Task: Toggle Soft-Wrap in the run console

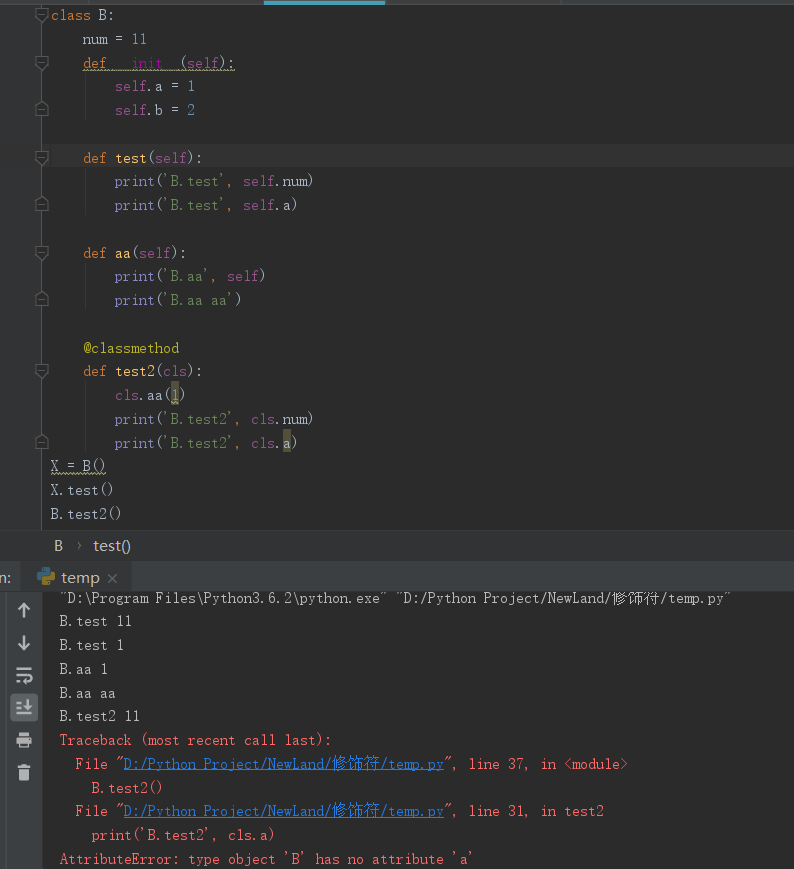Action: tap(24, 676)
